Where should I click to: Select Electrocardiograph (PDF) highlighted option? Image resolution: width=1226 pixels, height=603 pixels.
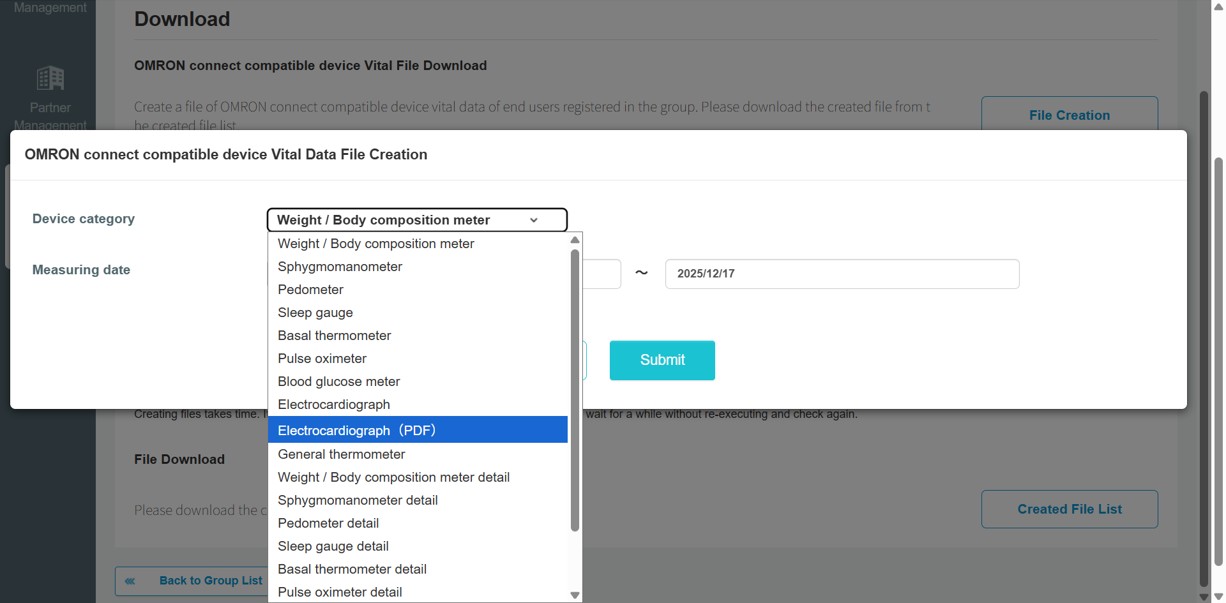point(418,430)
